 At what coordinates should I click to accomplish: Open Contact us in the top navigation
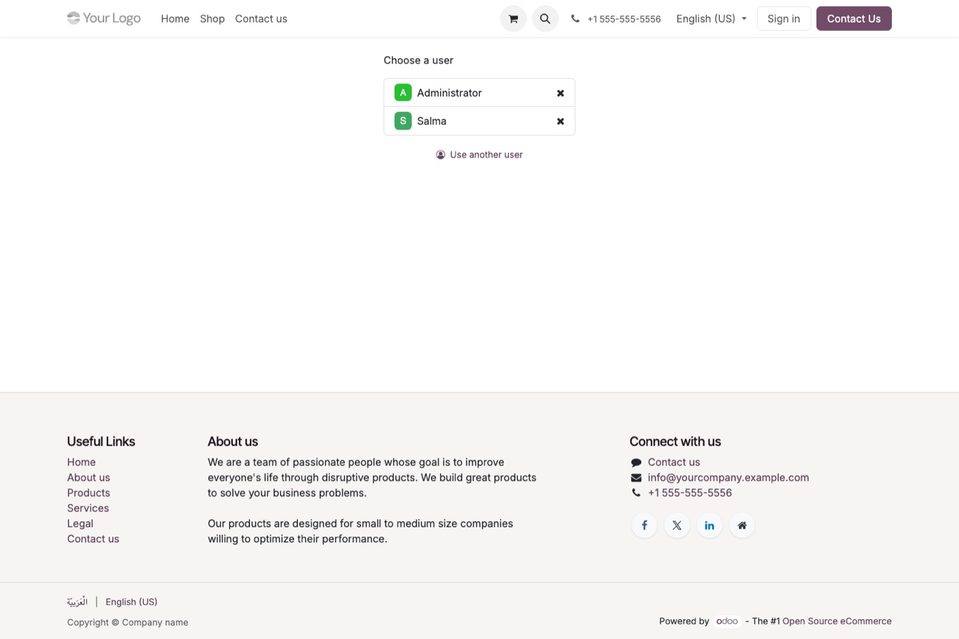(261, 19)
